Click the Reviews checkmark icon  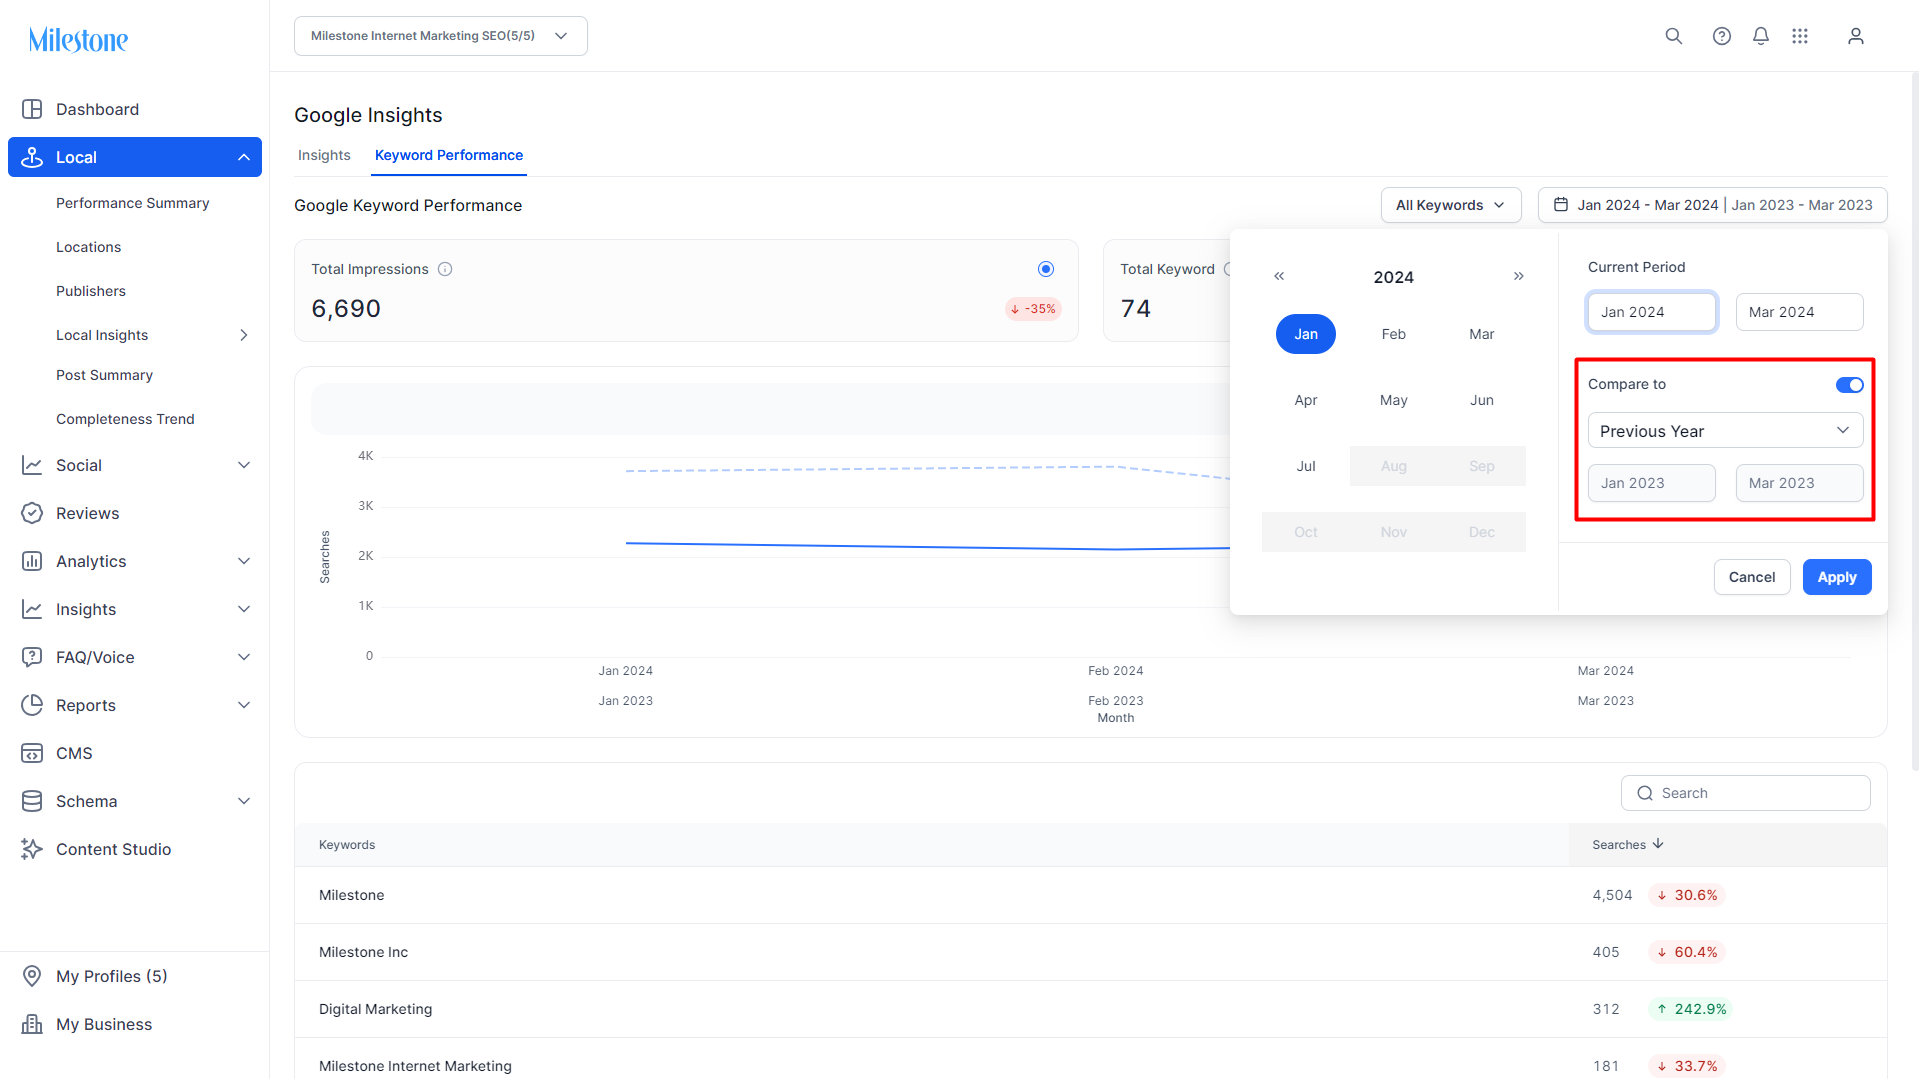[32, 513]
